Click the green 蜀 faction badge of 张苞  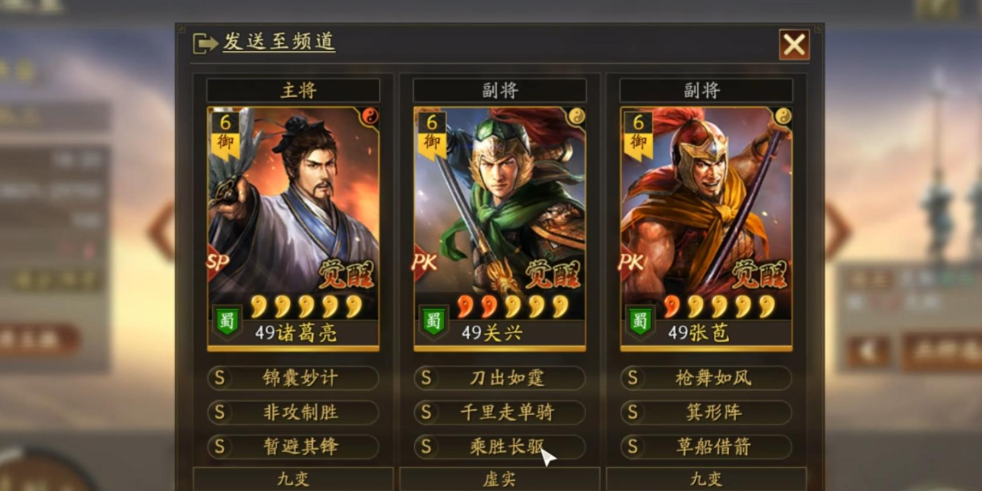[x=639, y=322]
